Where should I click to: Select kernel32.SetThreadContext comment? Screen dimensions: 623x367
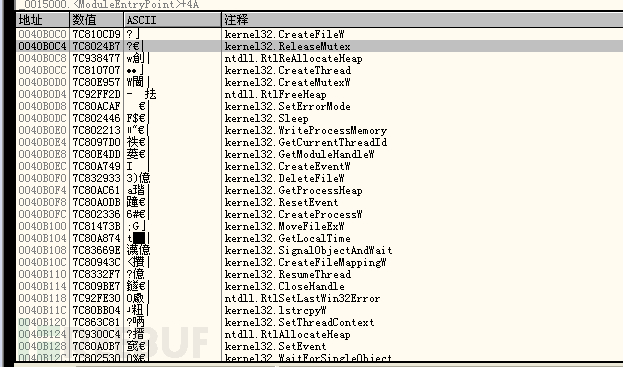(x=300, y=322)
